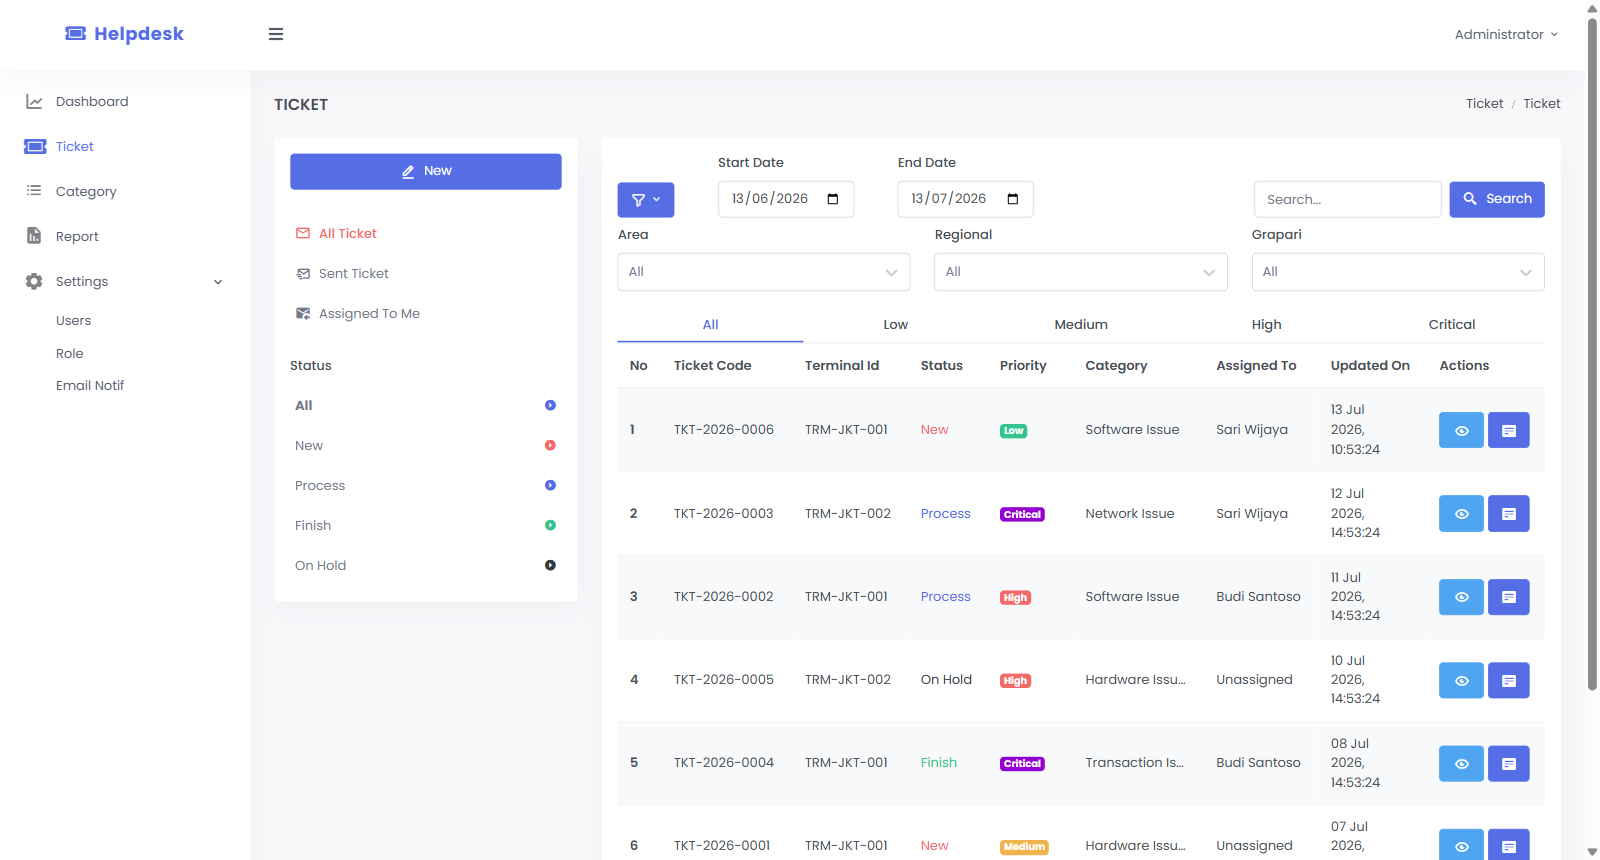Screen dimensions: 1600x860
Task: Click the Updated On column header
Action: (1370, 365)
